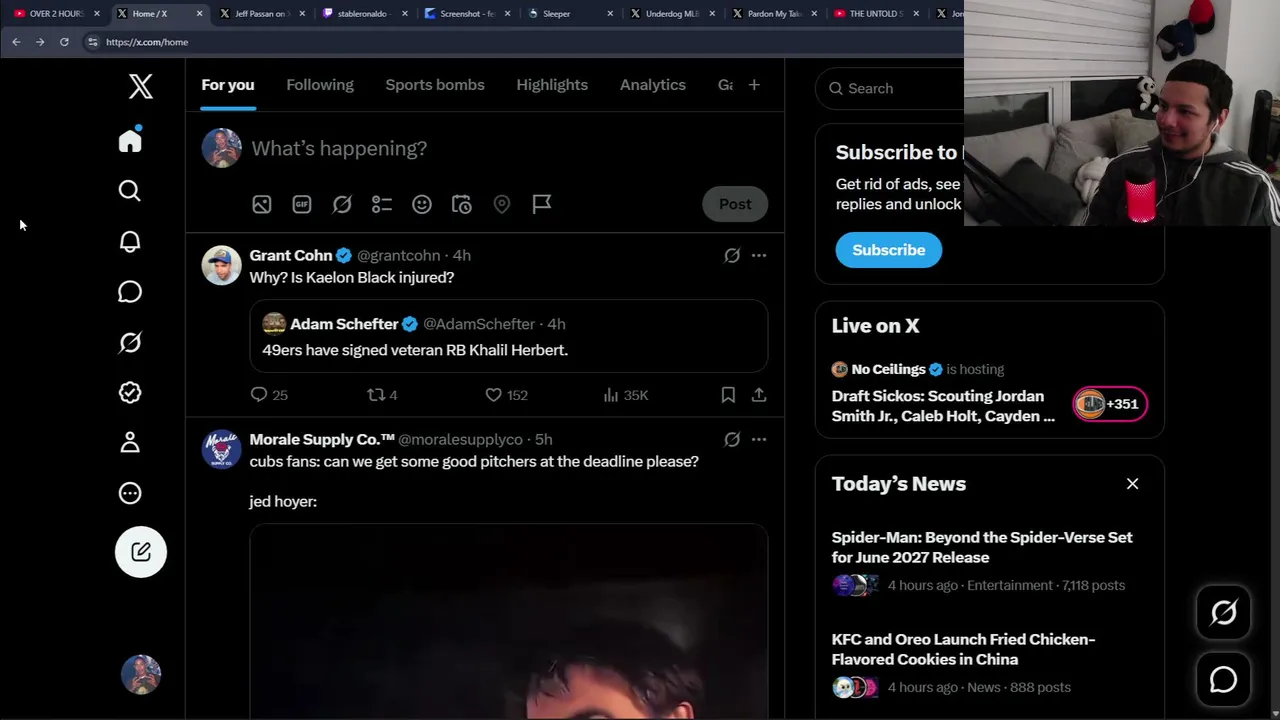Click the plus icon beside the timeline tabs
The width and height of the screenshot is (1280, 720).
coord(754,85)
